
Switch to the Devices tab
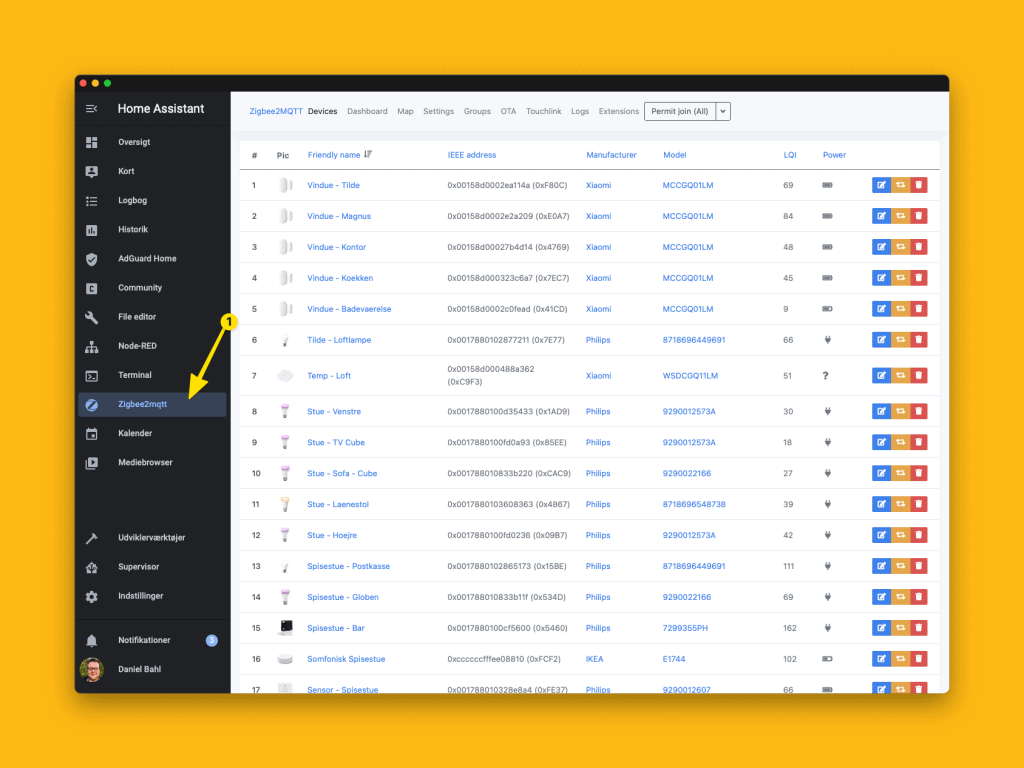[322, 111]
